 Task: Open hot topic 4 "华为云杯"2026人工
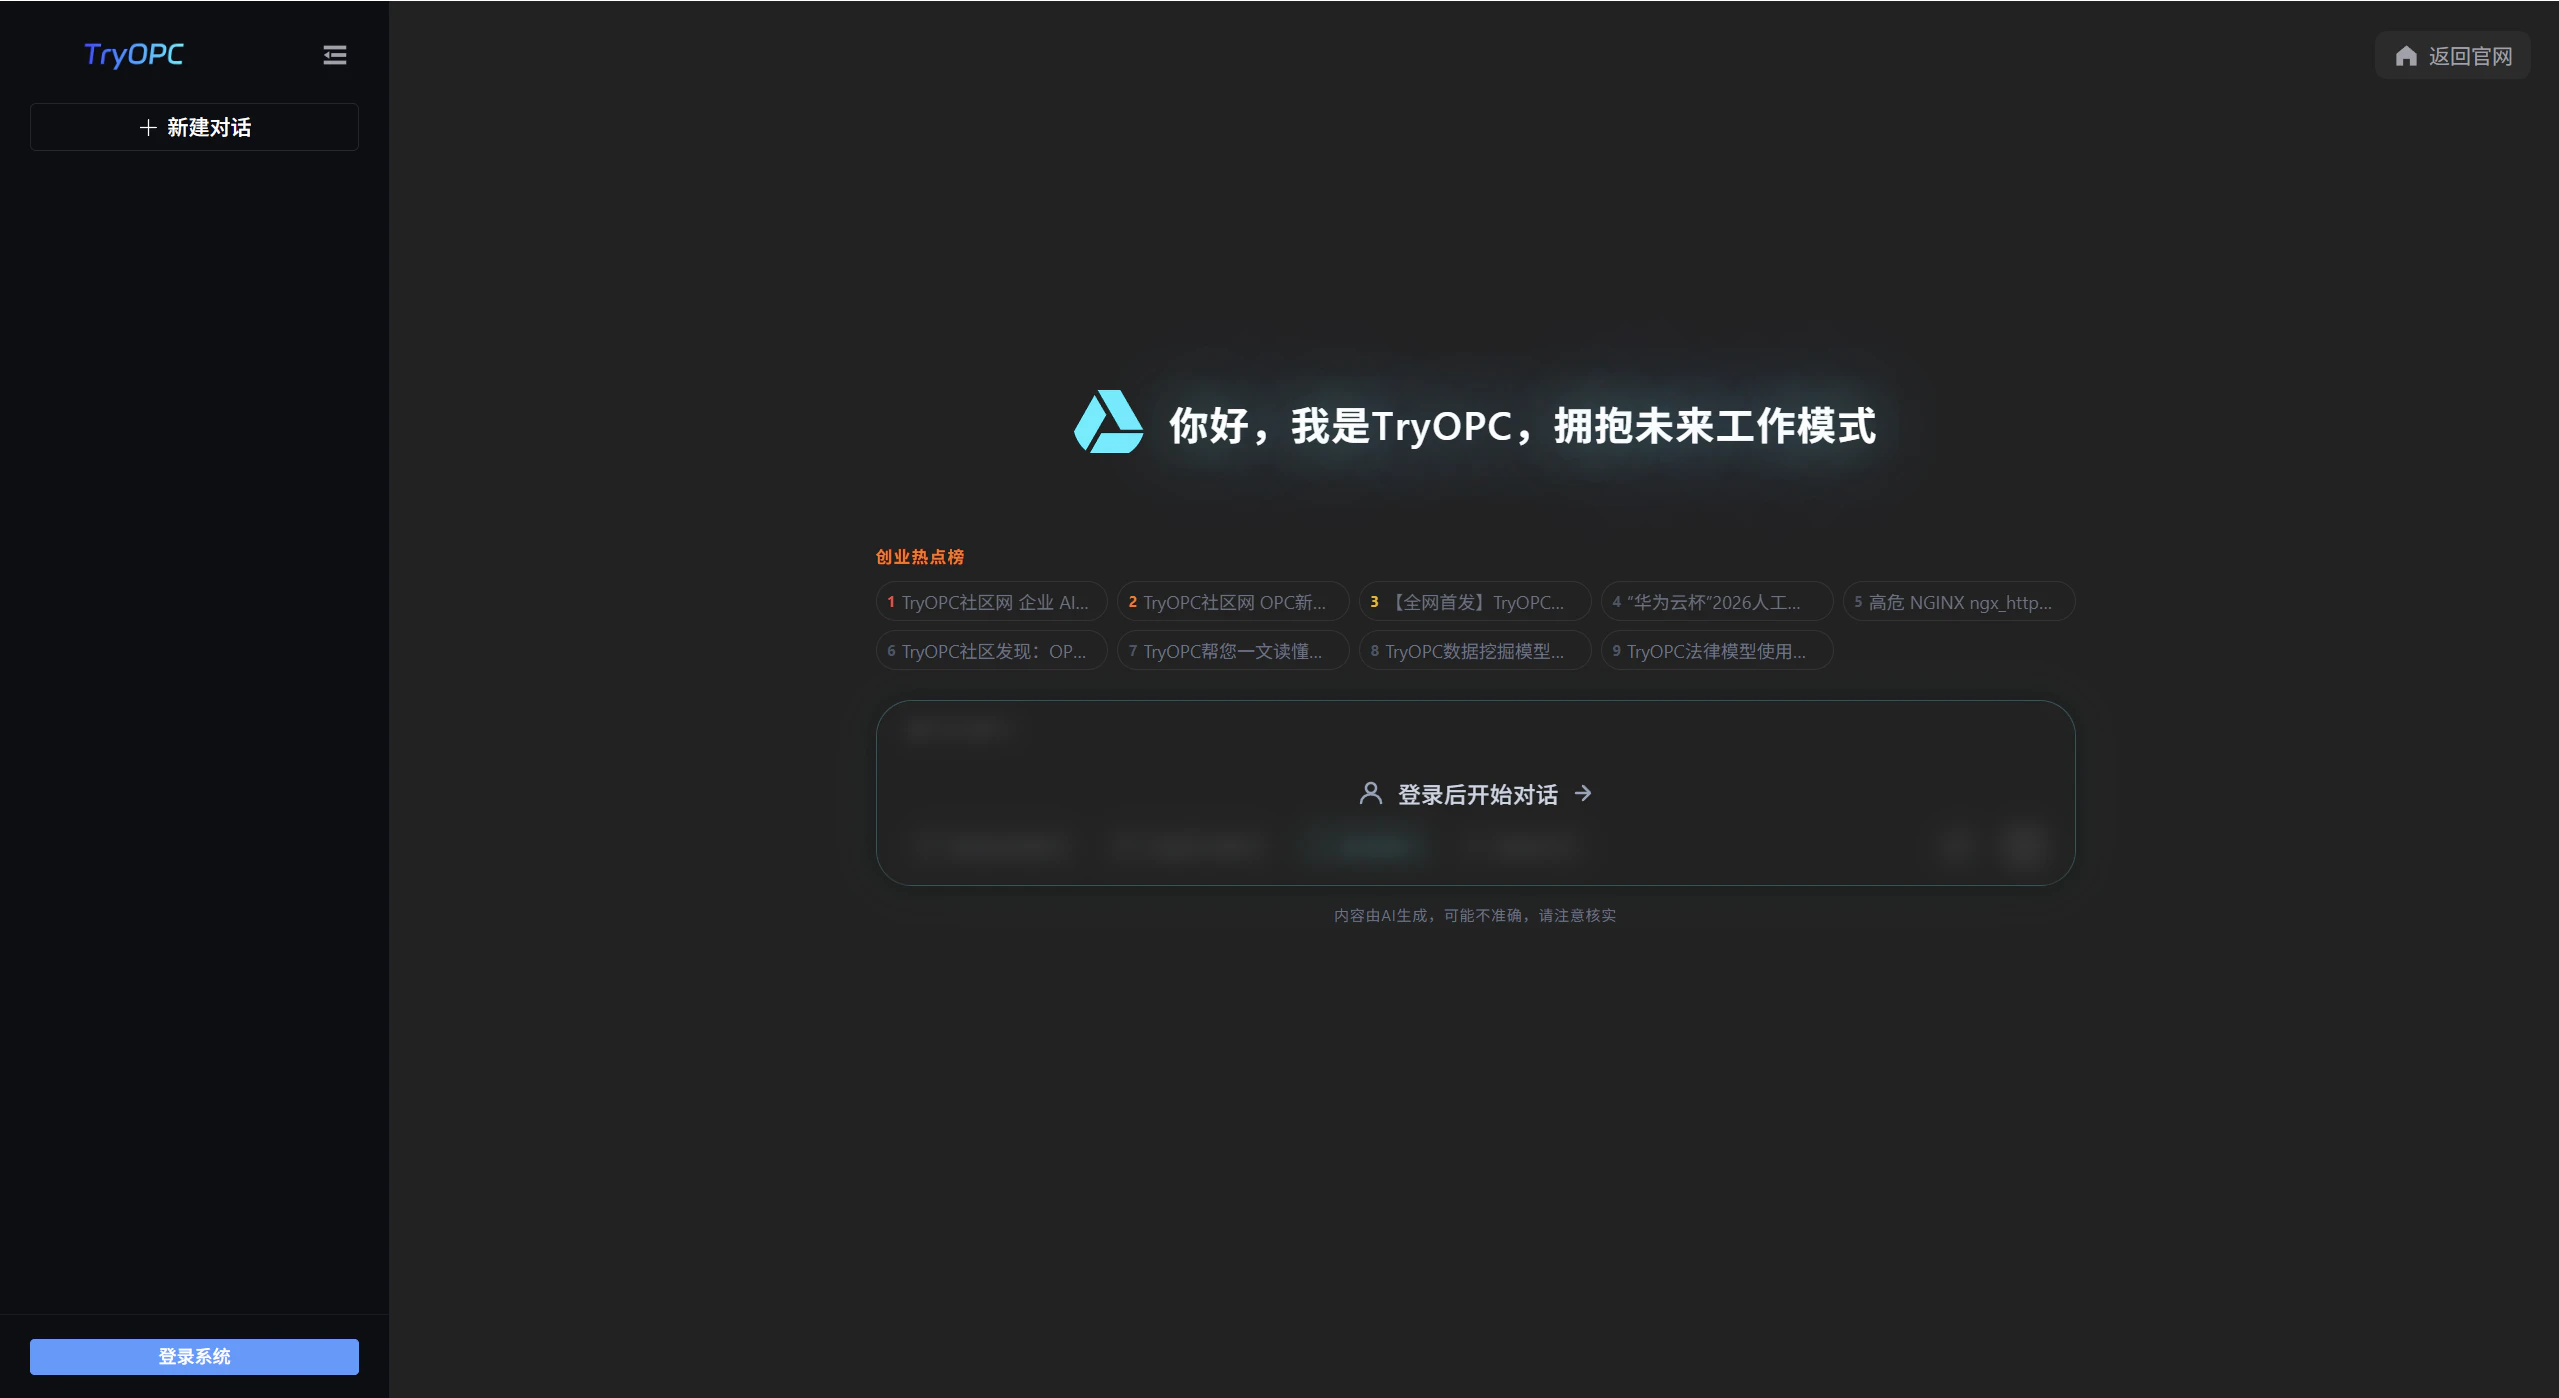tap(1716, 602)
